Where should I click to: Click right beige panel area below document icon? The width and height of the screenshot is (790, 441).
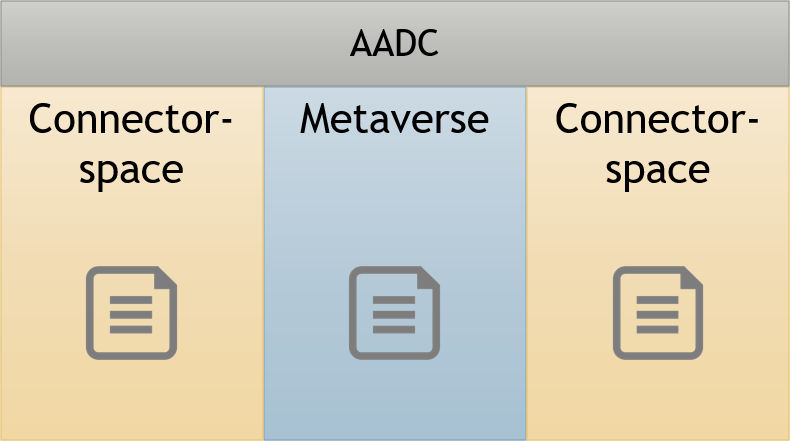pos(658,400)
